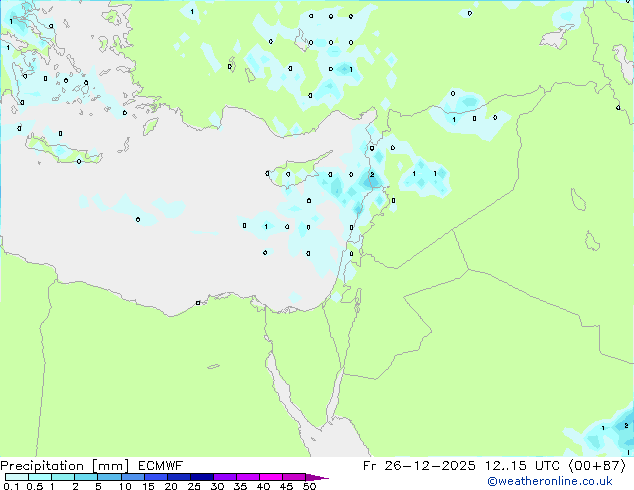The image size is (634, 490).
Task: Click the legend scale label '0.5'
Action: point(34,486)
